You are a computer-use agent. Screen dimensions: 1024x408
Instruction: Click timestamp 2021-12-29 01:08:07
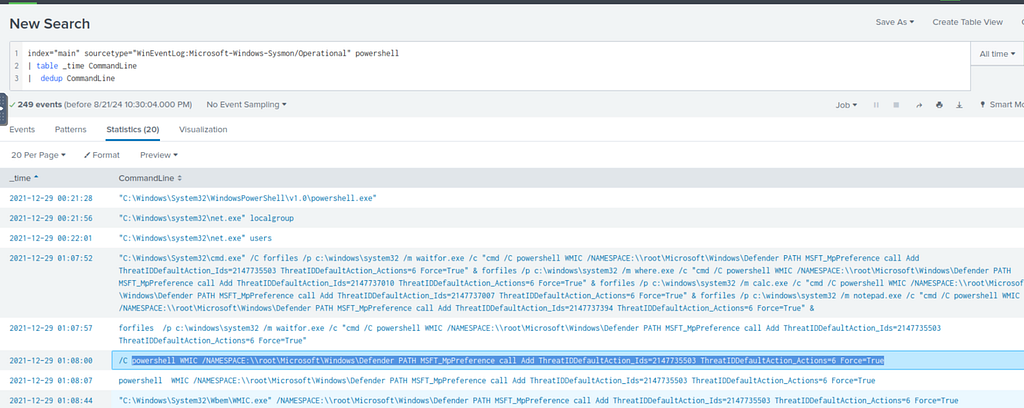51,380
